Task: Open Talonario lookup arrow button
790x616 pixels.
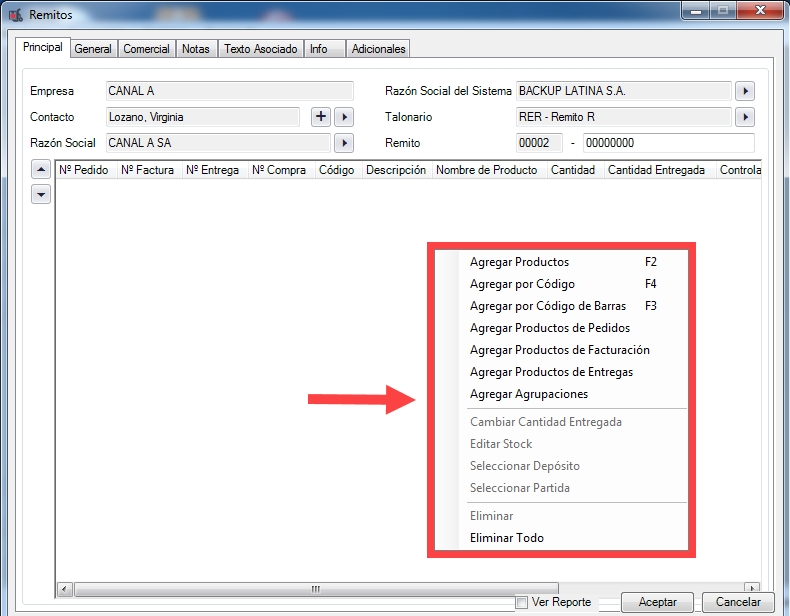Action: [745, 117]
